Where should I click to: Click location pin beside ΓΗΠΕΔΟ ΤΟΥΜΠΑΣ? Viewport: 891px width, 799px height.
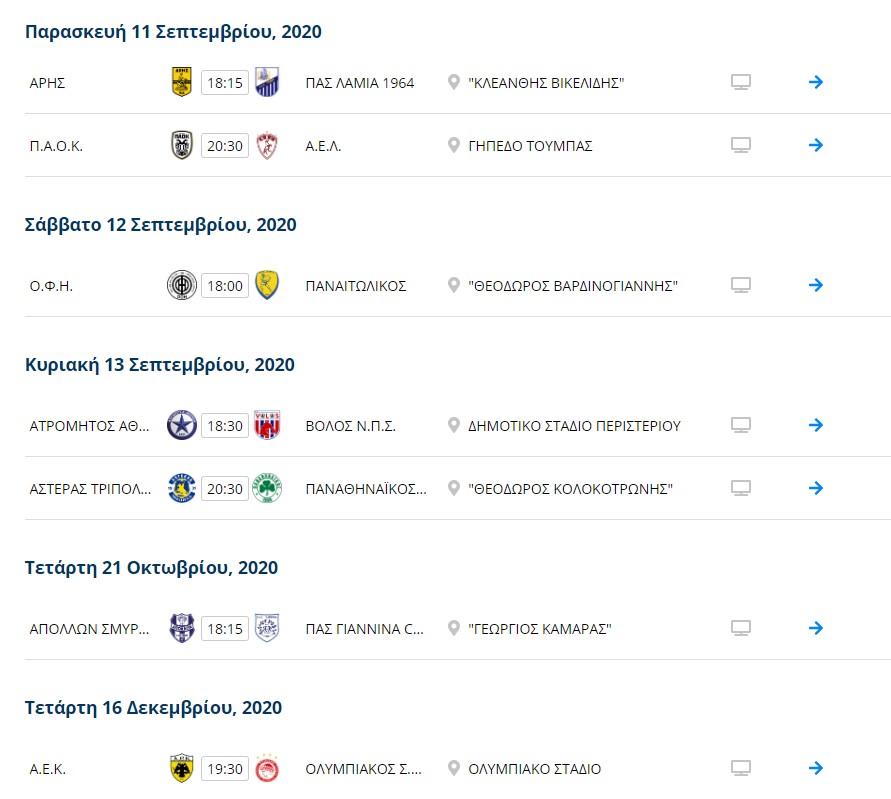(x=453, y=145)
